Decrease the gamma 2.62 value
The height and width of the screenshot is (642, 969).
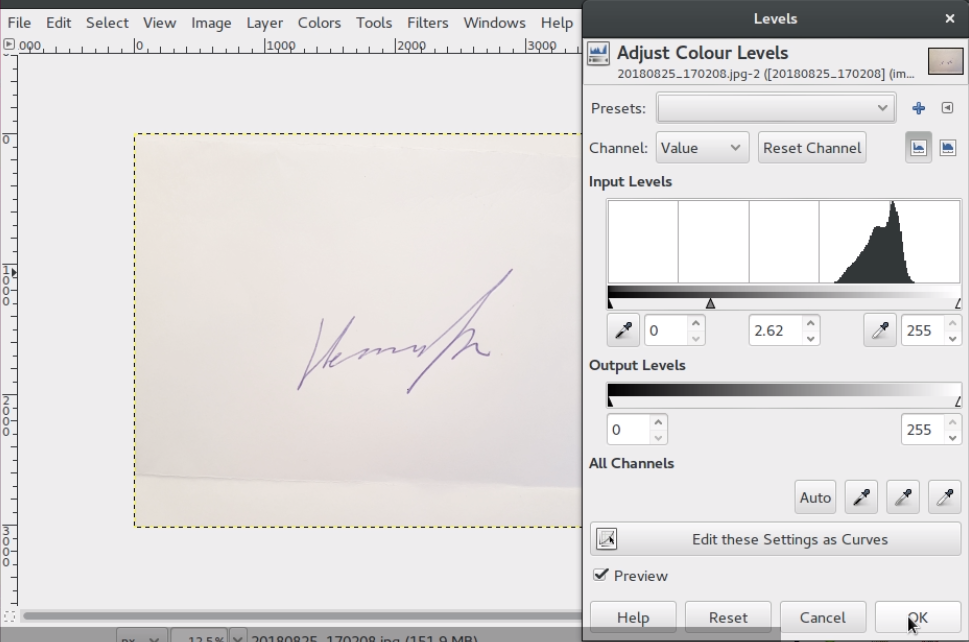(x=811, y=339)
